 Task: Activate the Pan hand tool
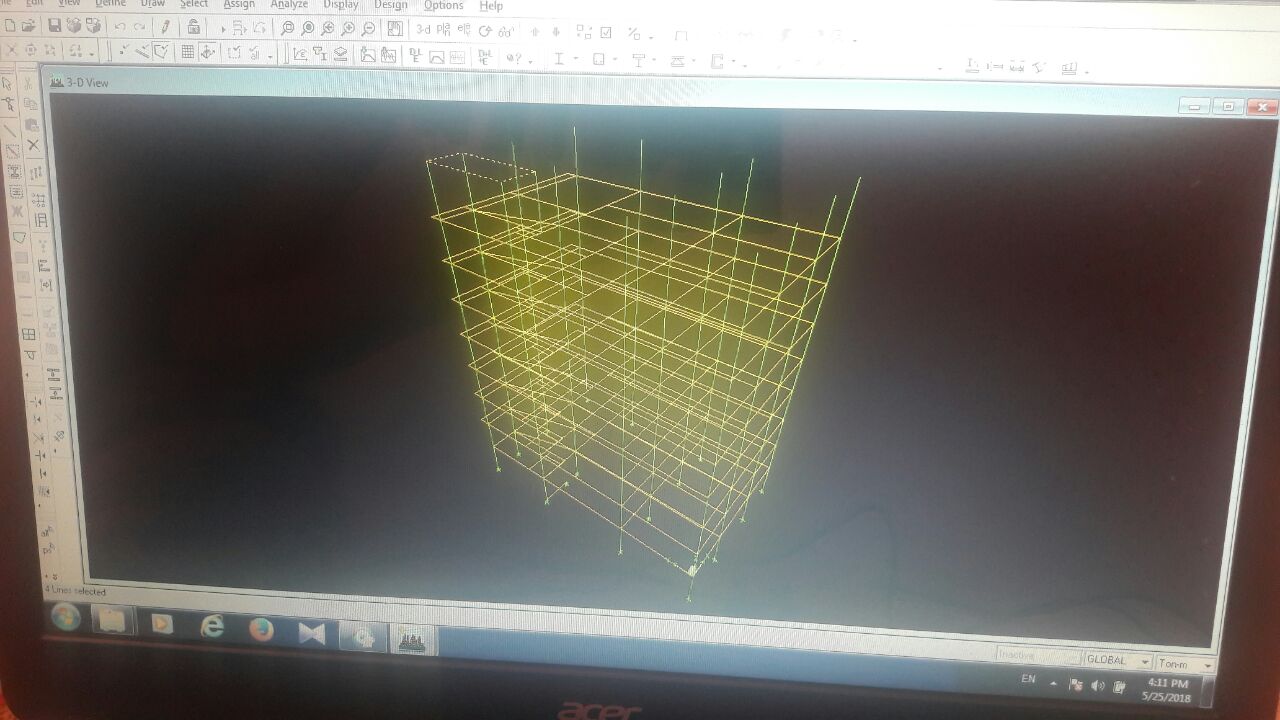click(x=395, y=30)
